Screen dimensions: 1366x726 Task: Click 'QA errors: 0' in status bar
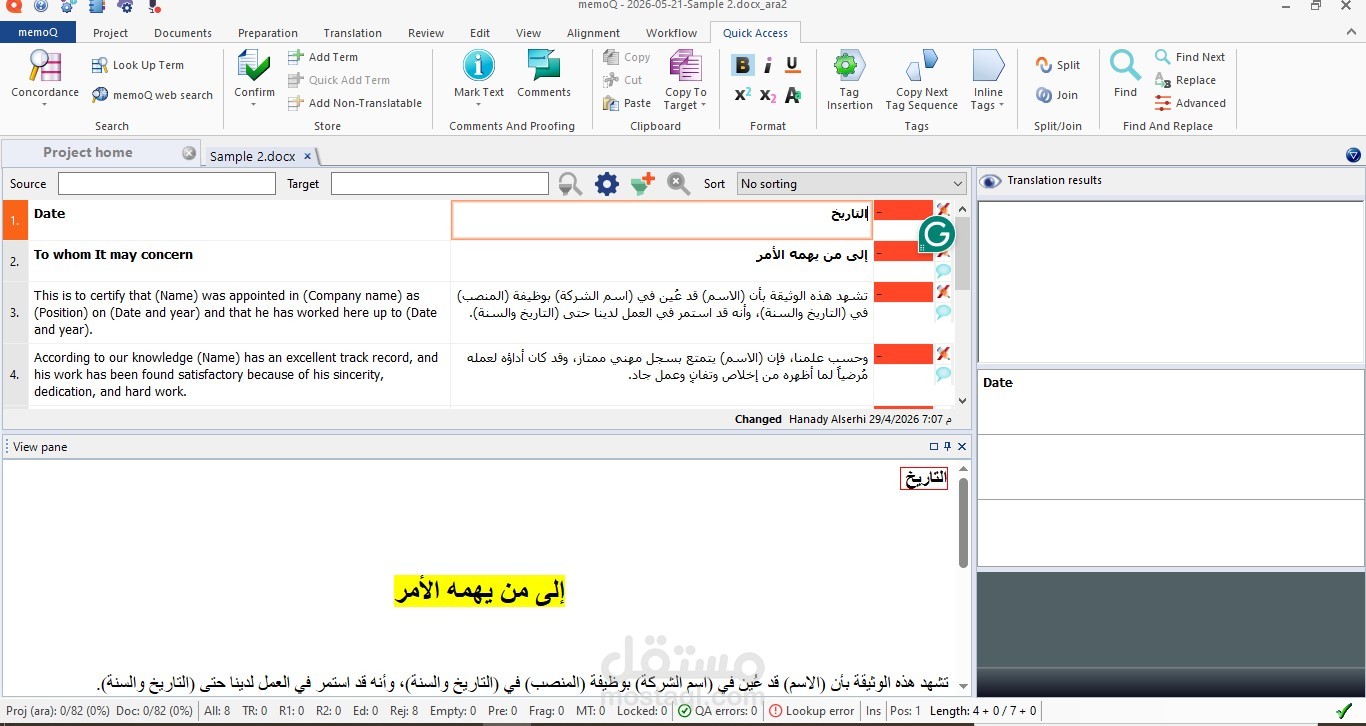pyautogui.click(x=718, y=711)
